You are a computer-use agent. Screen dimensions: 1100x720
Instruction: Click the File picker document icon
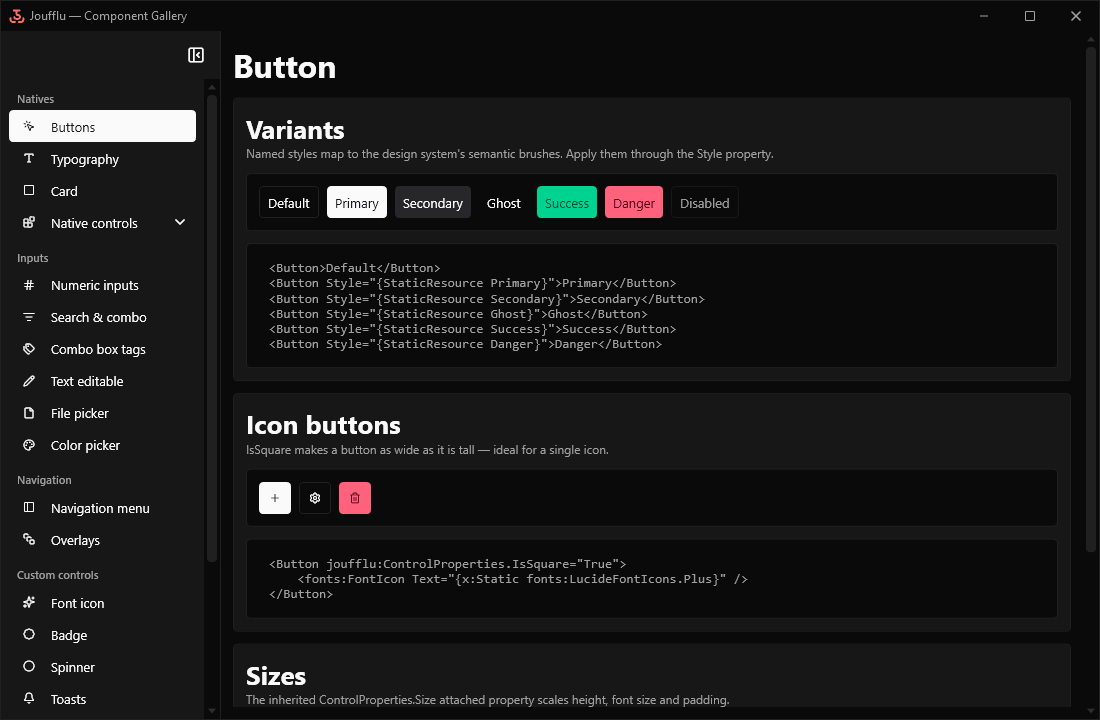29,413
